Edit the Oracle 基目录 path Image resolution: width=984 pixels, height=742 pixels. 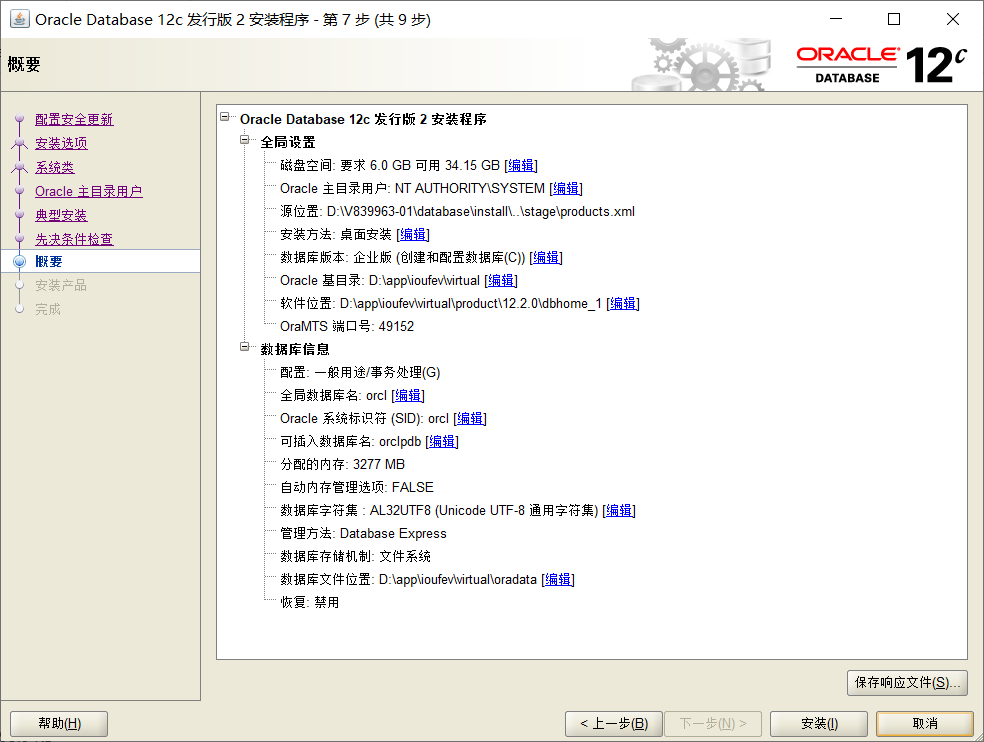click(501, 280)
